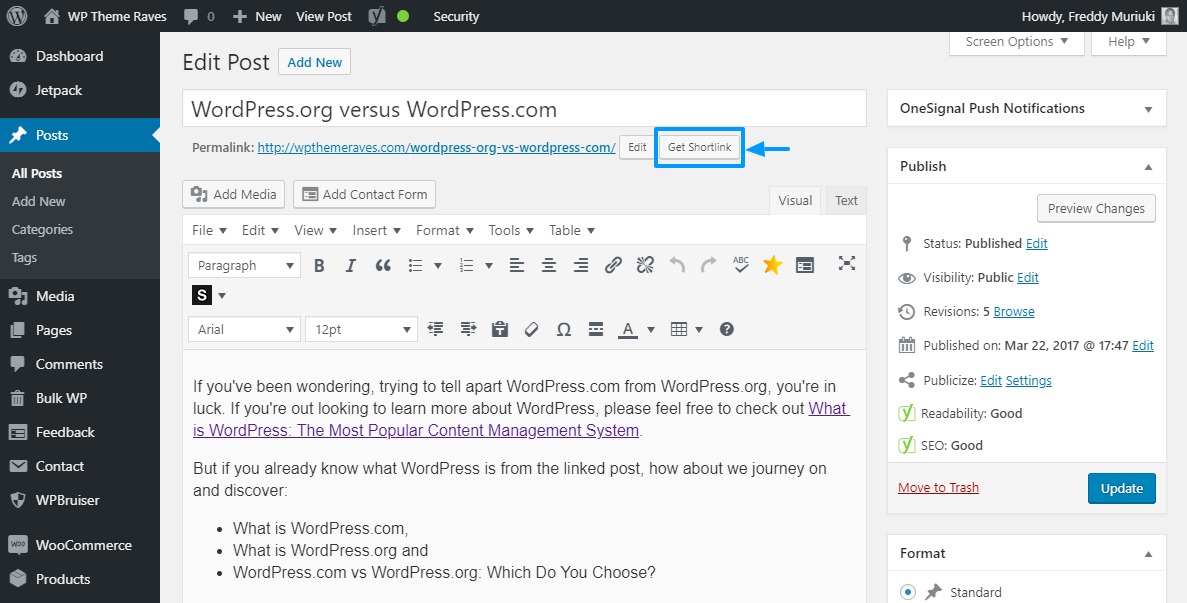Screen dimensions: 1187x603
Task: Expand OneSignal Push Notifications panel
Action: coord(1148,109)
